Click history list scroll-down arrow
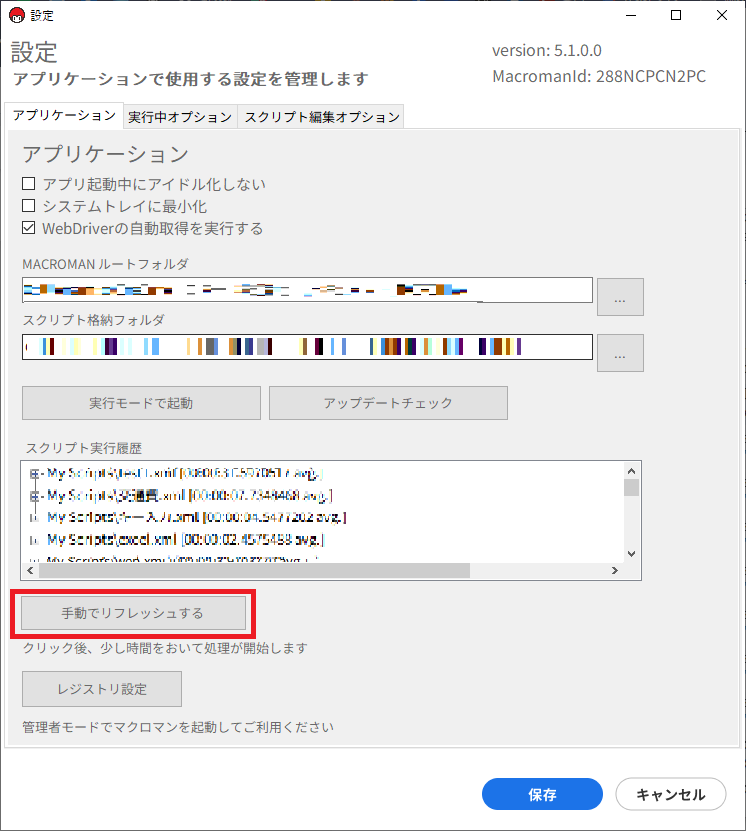This screenshot has height=831, width=746. [x=632, y=554]
